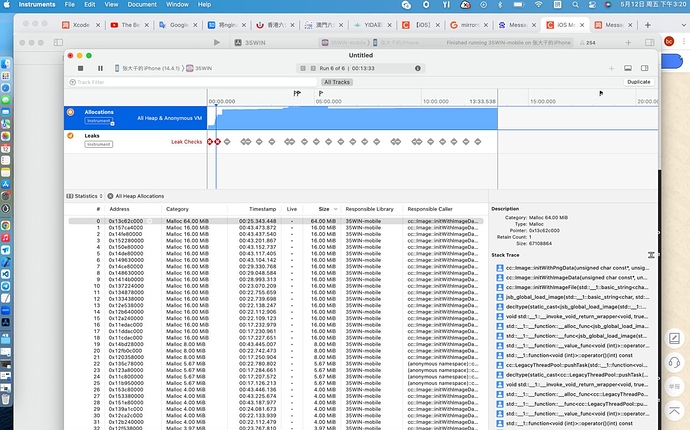Open the Statistics view dropdown

click(x=84, y=196)
